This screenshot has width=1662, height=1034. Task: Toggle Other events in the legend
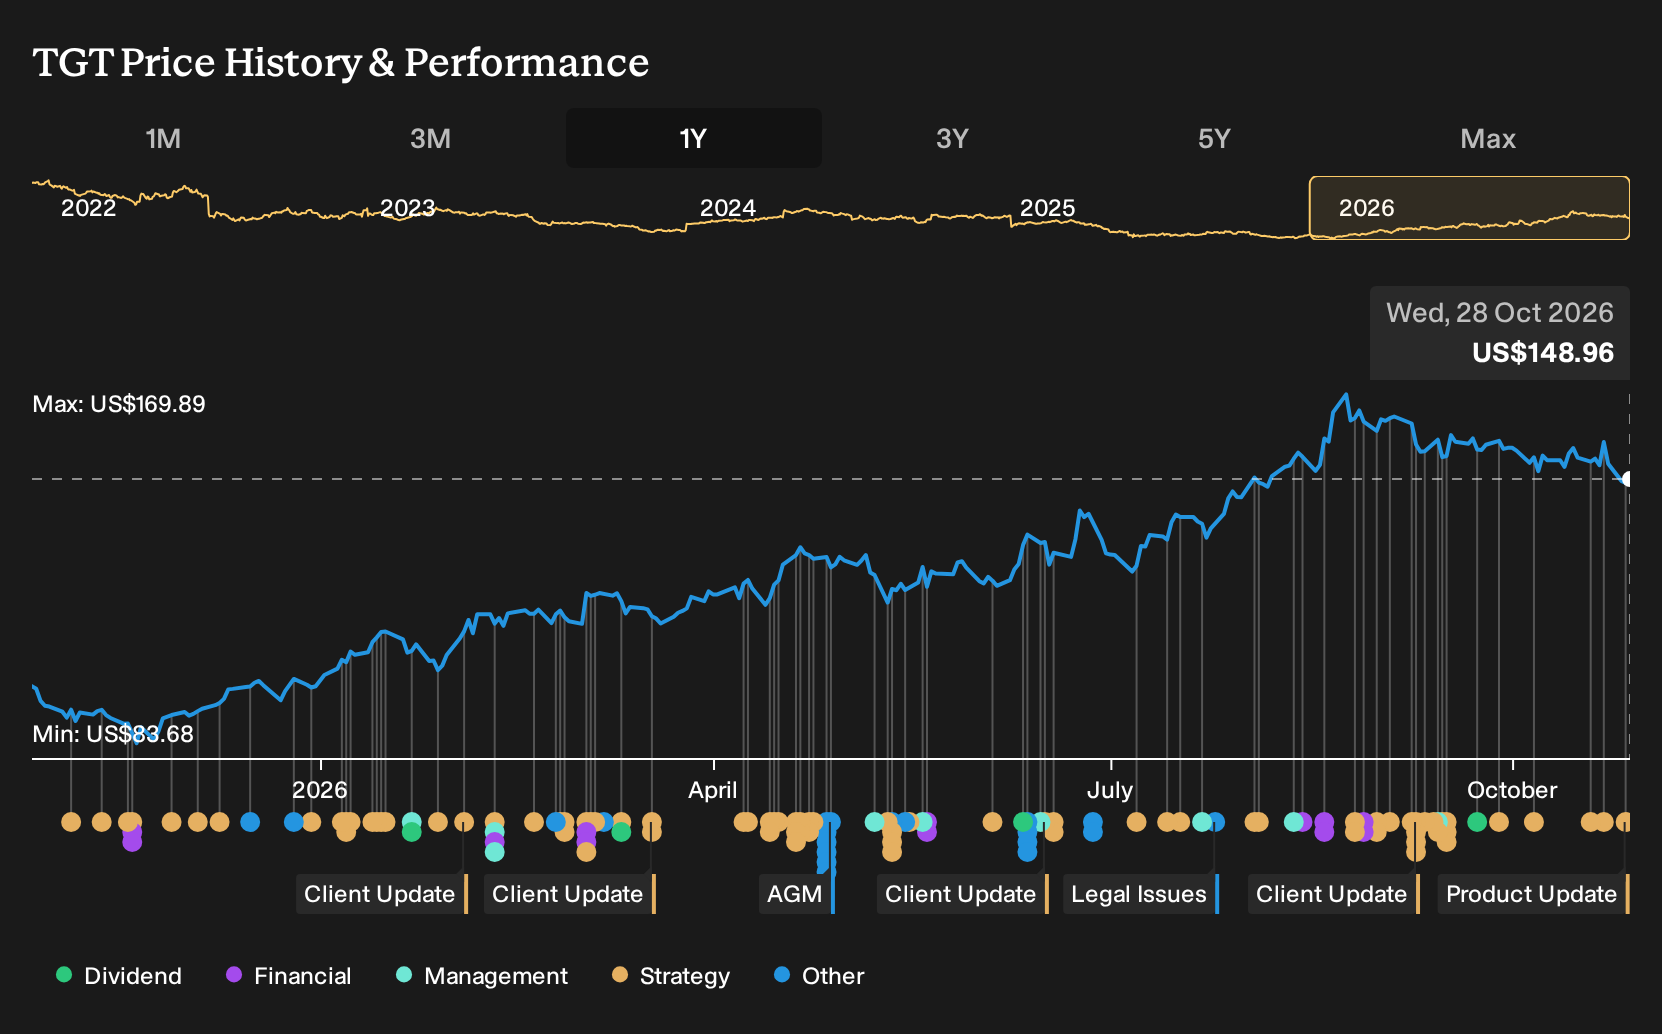pos(819,976)
